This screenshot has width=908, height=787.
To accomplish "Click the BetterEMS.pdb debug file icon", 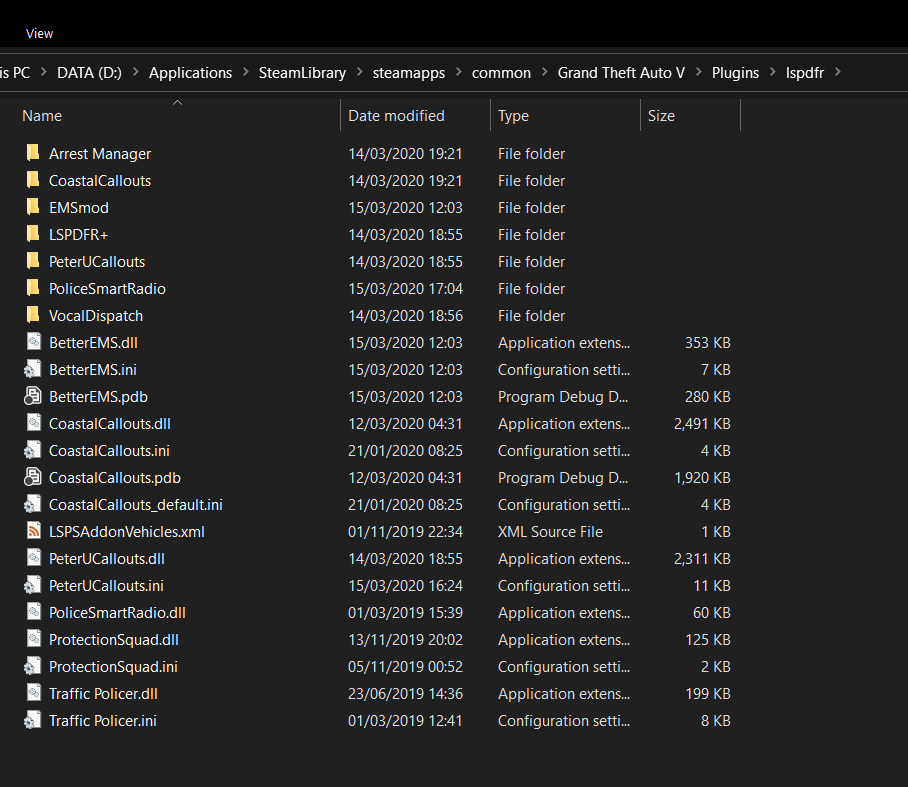I will tap(32, 396).
